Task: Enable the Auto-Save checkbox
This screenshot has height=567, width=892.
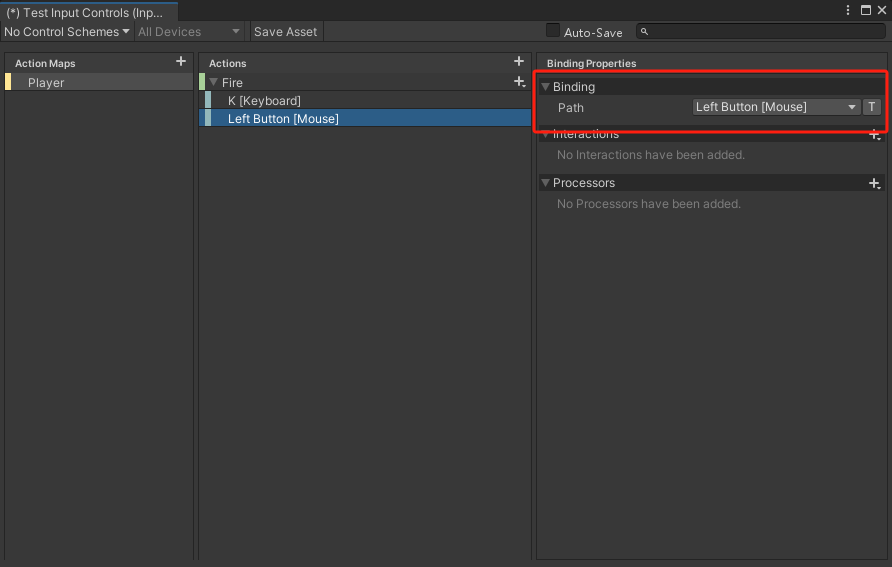Action: tap(552, 31)
